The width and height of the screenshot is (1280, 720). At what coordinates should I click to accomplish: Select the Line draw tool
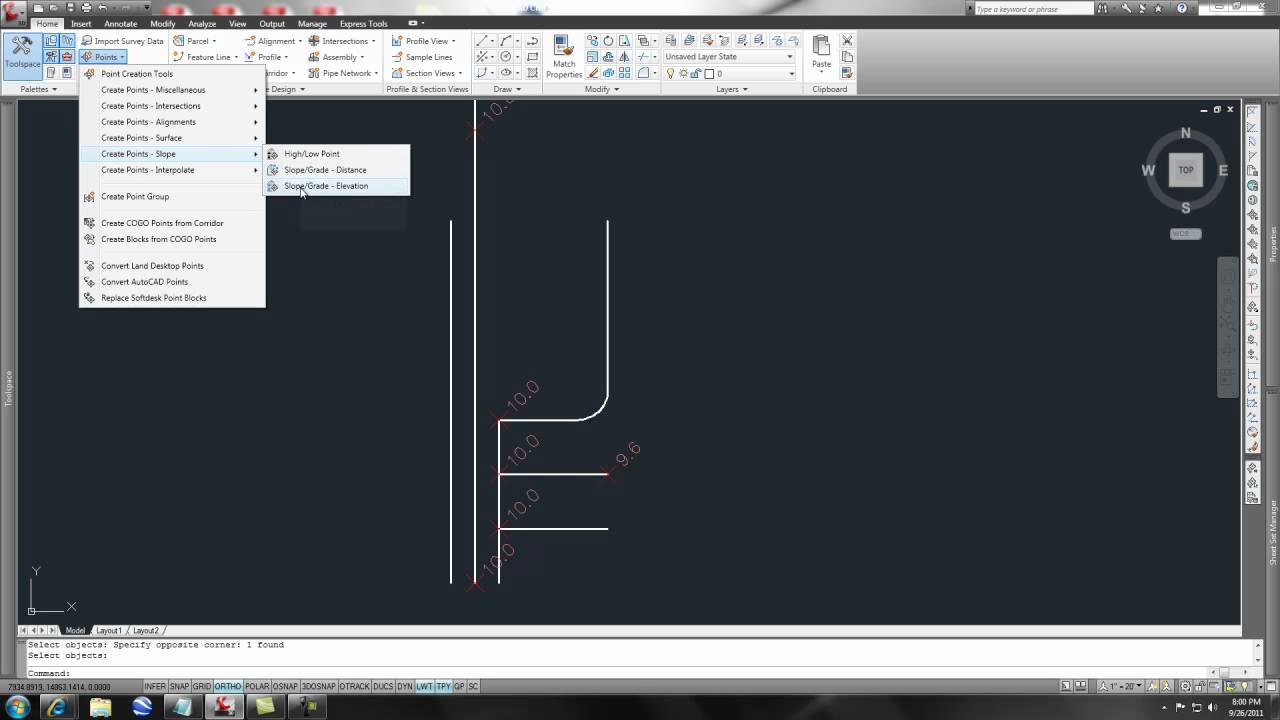(x=482, y=41)
